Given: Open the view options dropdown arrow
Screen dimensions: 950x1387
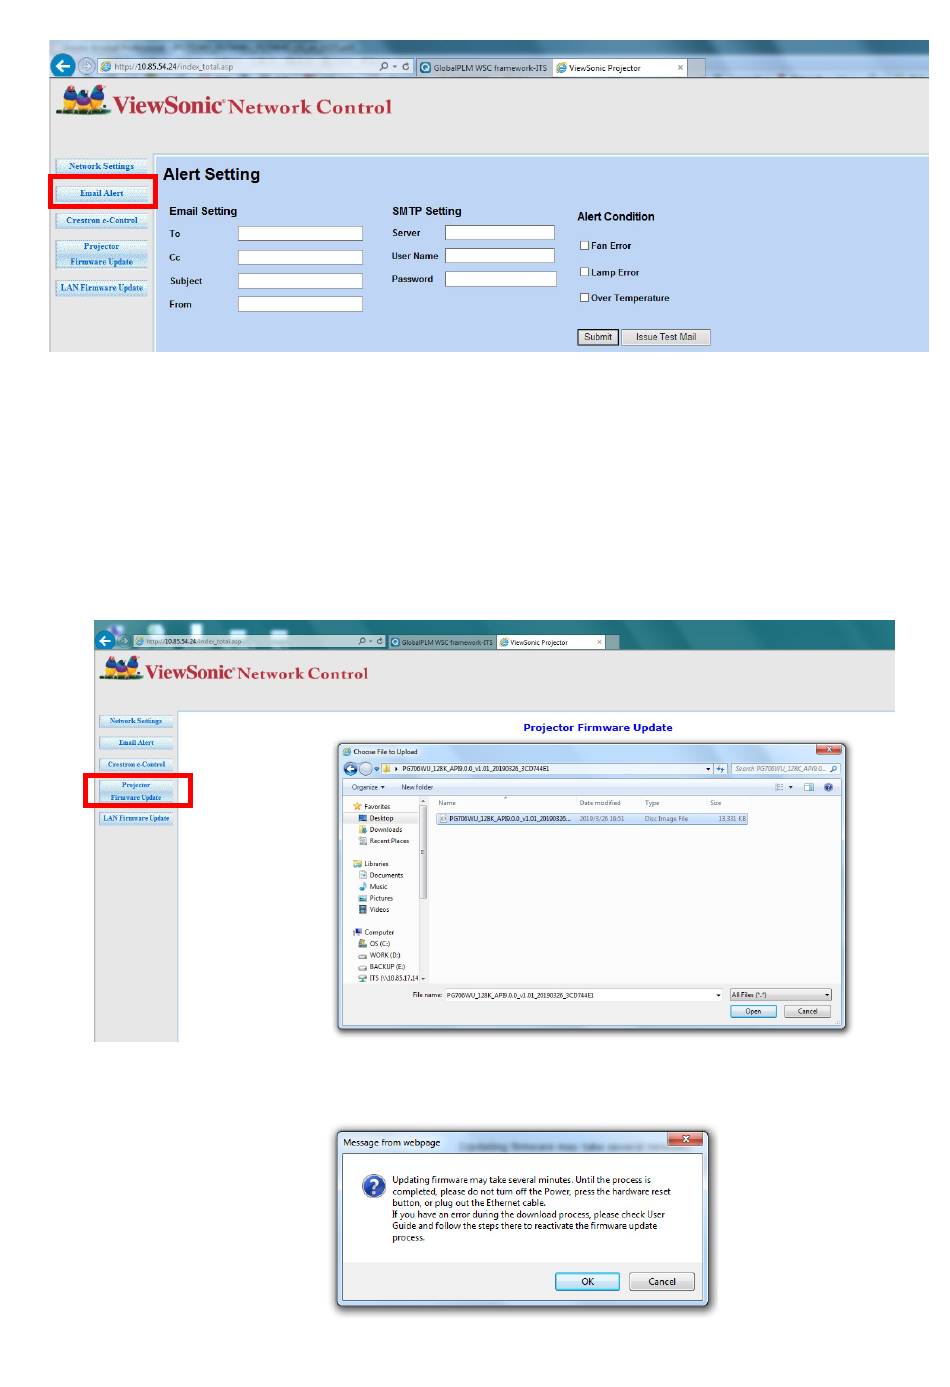Looking at the screenshot, I should pos(791,788).
